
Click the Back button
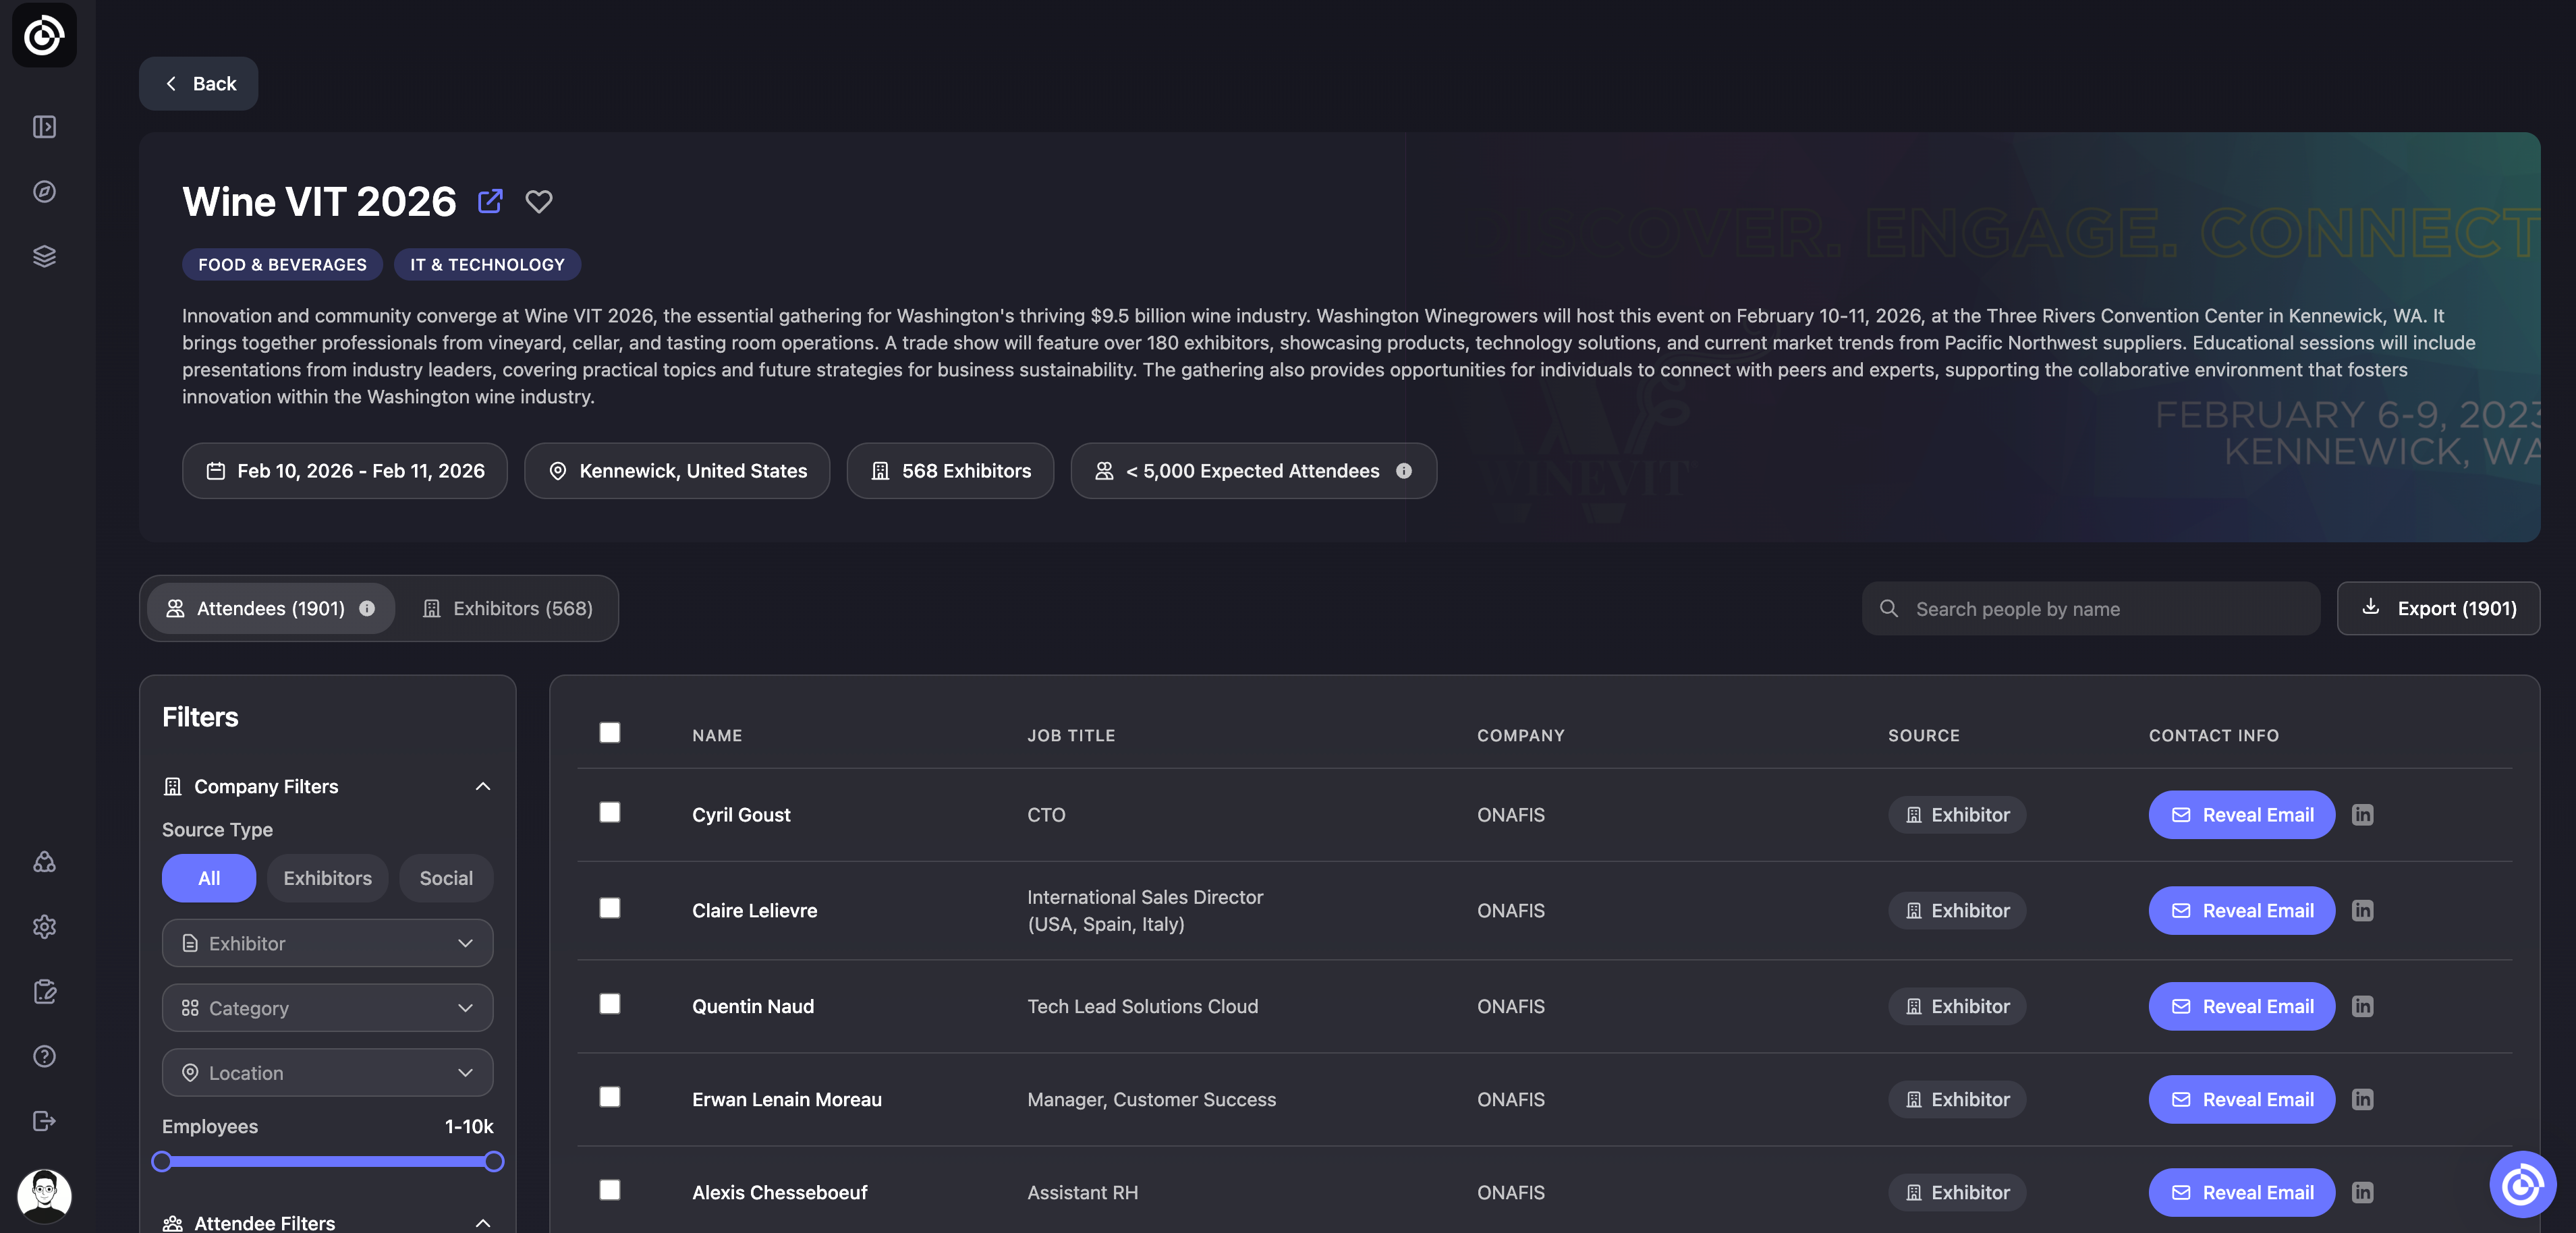tap(199, 84)
